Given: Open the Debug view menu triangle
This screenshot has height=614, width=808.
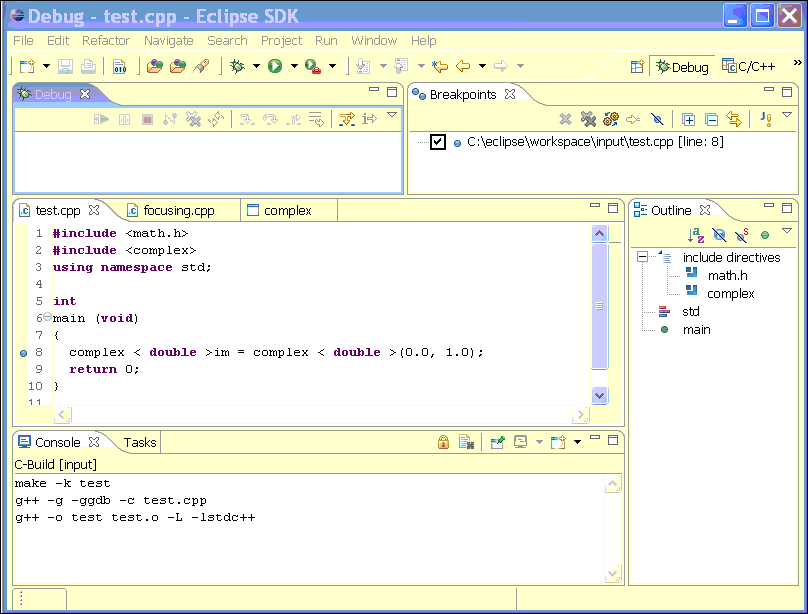Looking at the screenshot, I should coord(392,115).
